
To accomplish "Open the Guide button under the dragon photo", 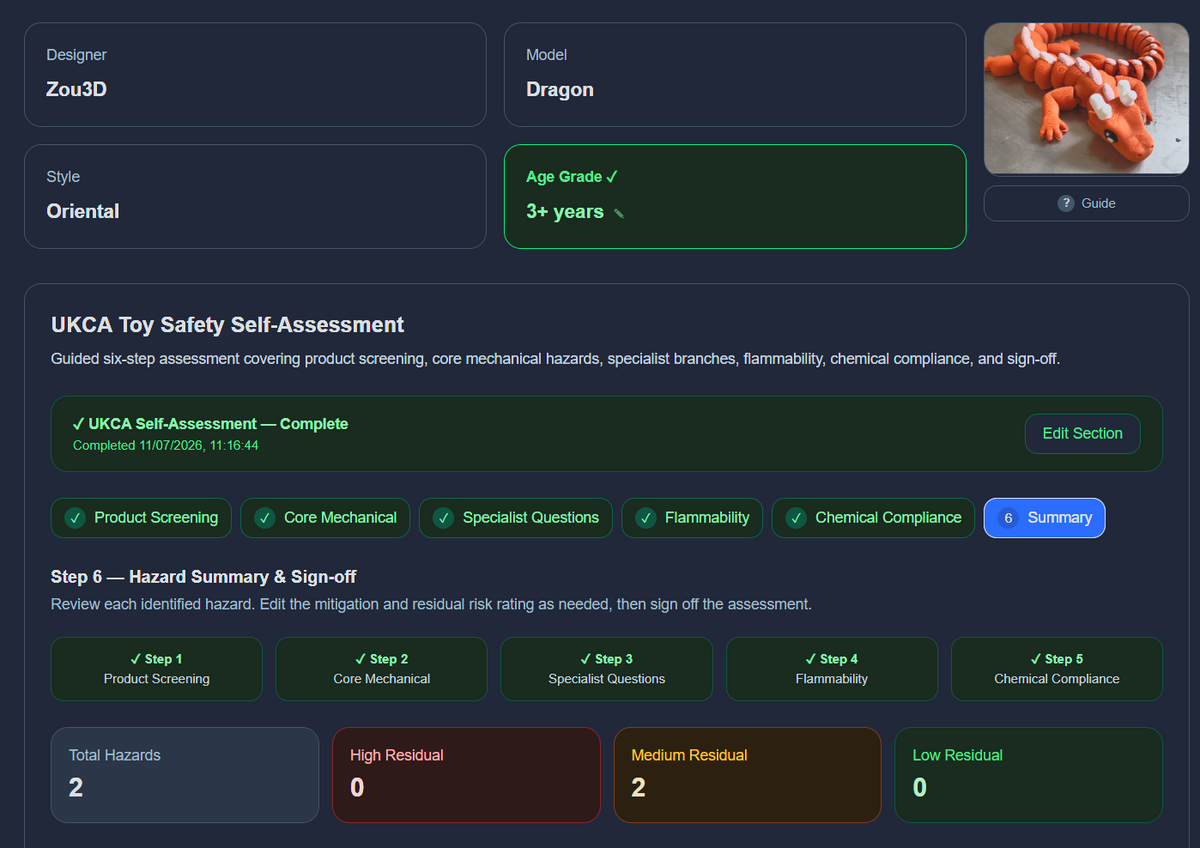I will (1086, 203).
